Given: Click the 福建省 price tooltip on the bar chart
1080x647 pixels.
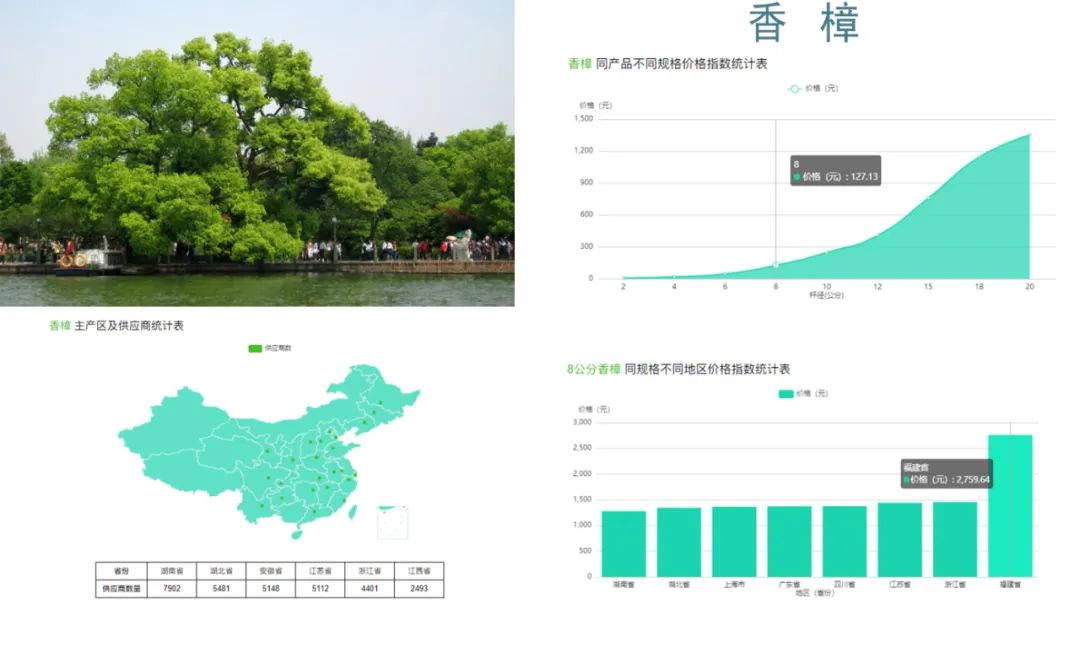Looking at the screenshot, I should (x=945, y=474).
